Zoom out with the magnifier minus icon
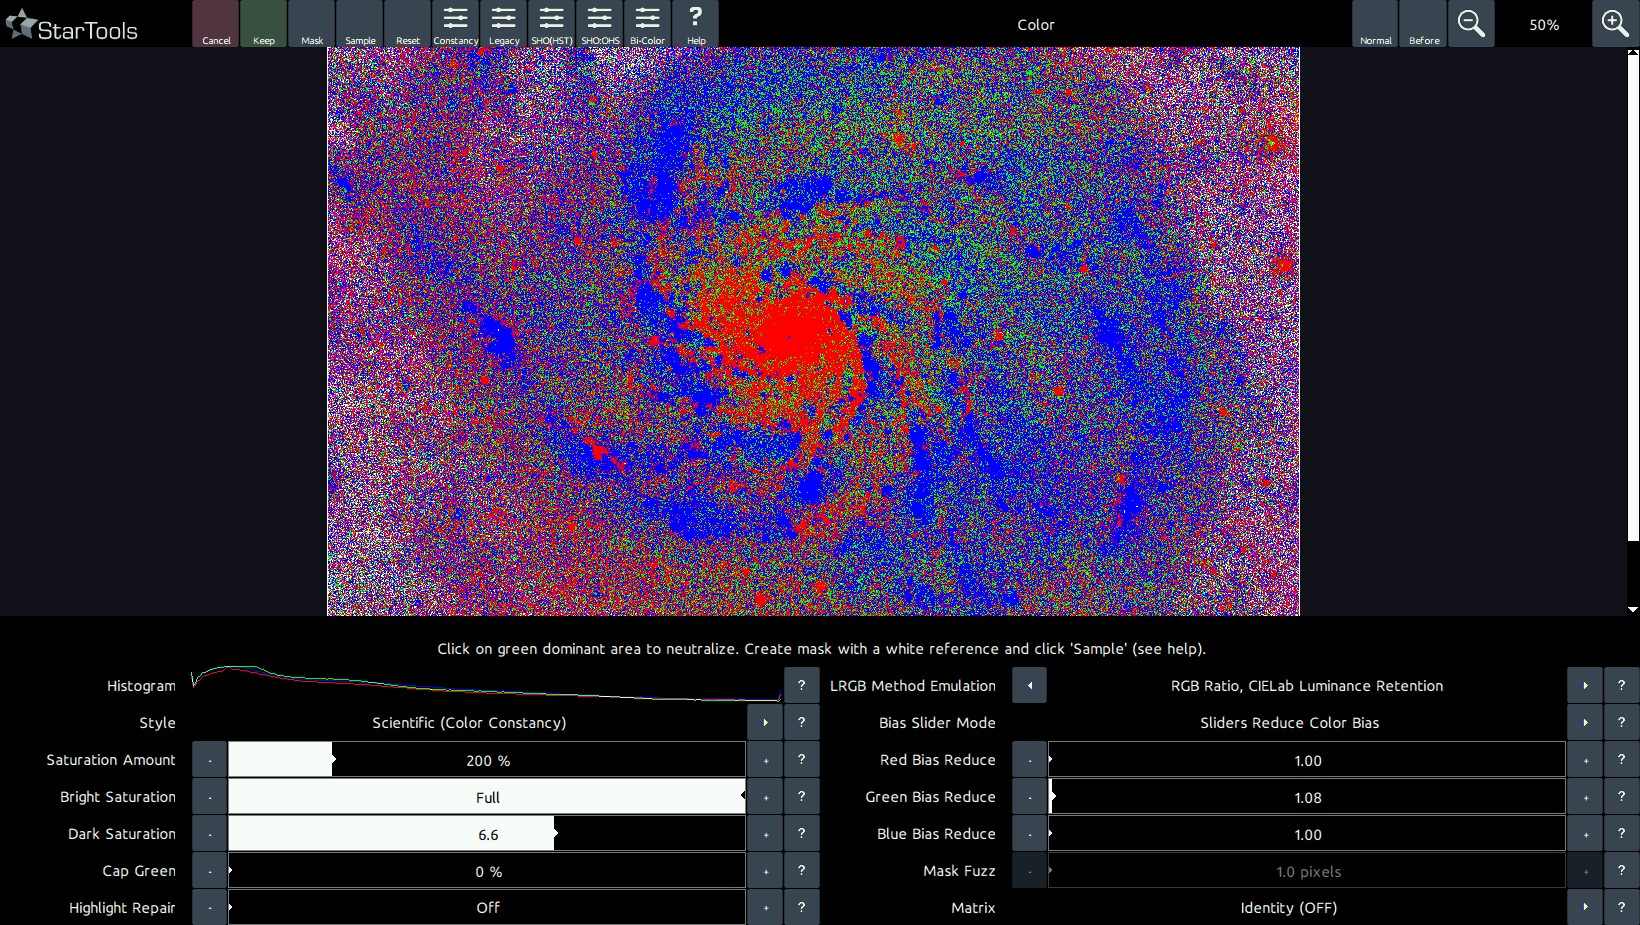Viewport: 1640px width, 925px height. 1471,24
